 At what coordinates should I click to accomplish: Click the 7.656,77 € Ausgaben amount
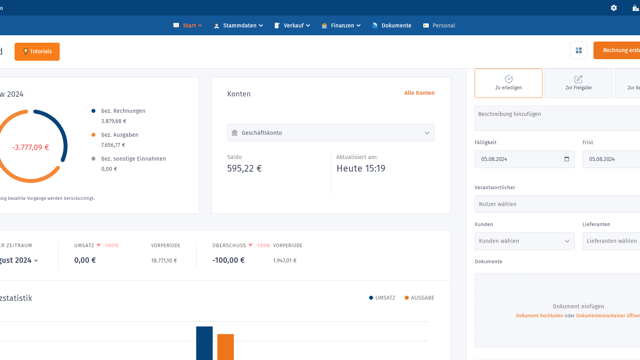[113, 145]
